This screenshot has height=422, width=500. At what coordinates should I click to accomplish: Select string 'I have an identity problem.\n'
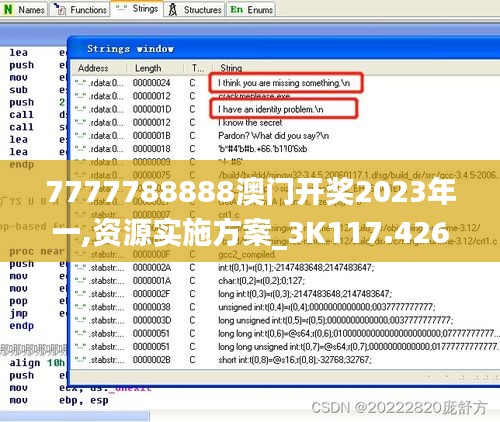click(x=271, y=109)
